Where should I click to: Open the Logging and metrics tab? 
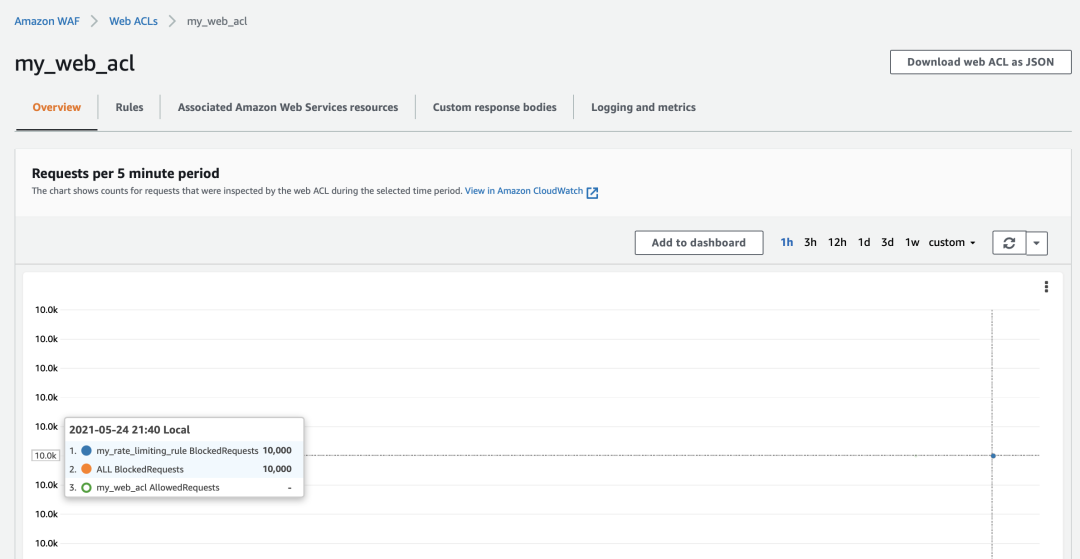tap(643, 107)
